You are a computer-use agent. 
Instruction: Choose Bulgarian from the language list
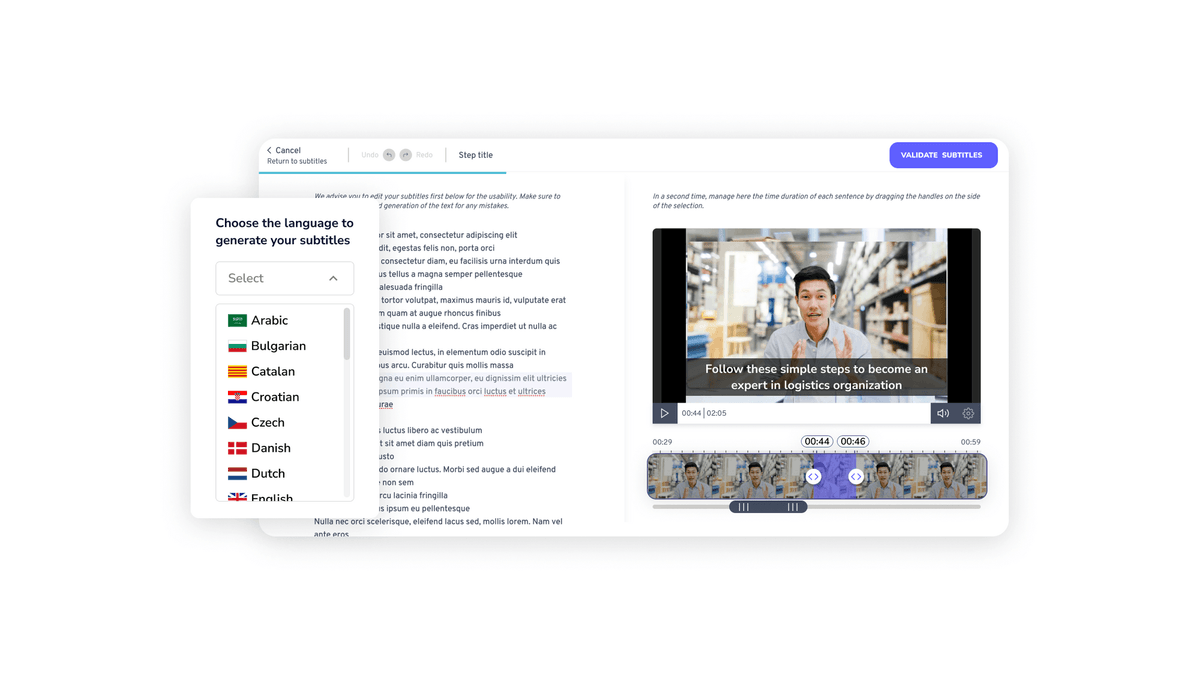[x=278, y=346]
